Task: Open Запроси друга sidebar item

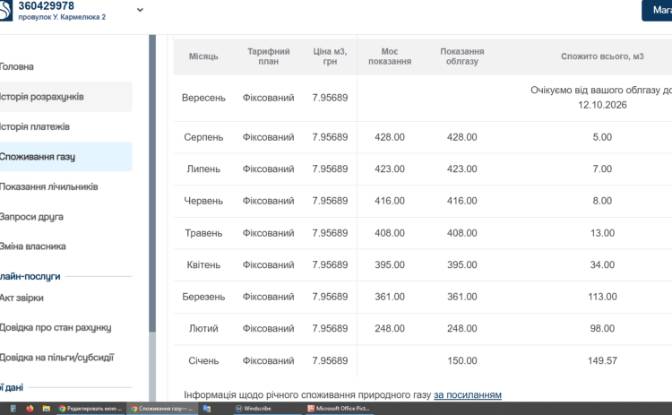Action: 32,217
